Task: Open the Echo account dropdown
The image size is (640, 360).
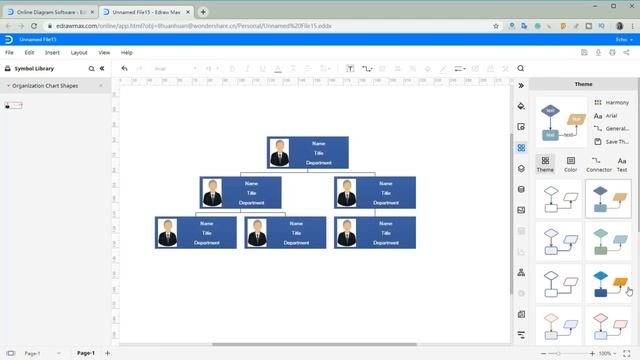Action: tap(624, 40)
